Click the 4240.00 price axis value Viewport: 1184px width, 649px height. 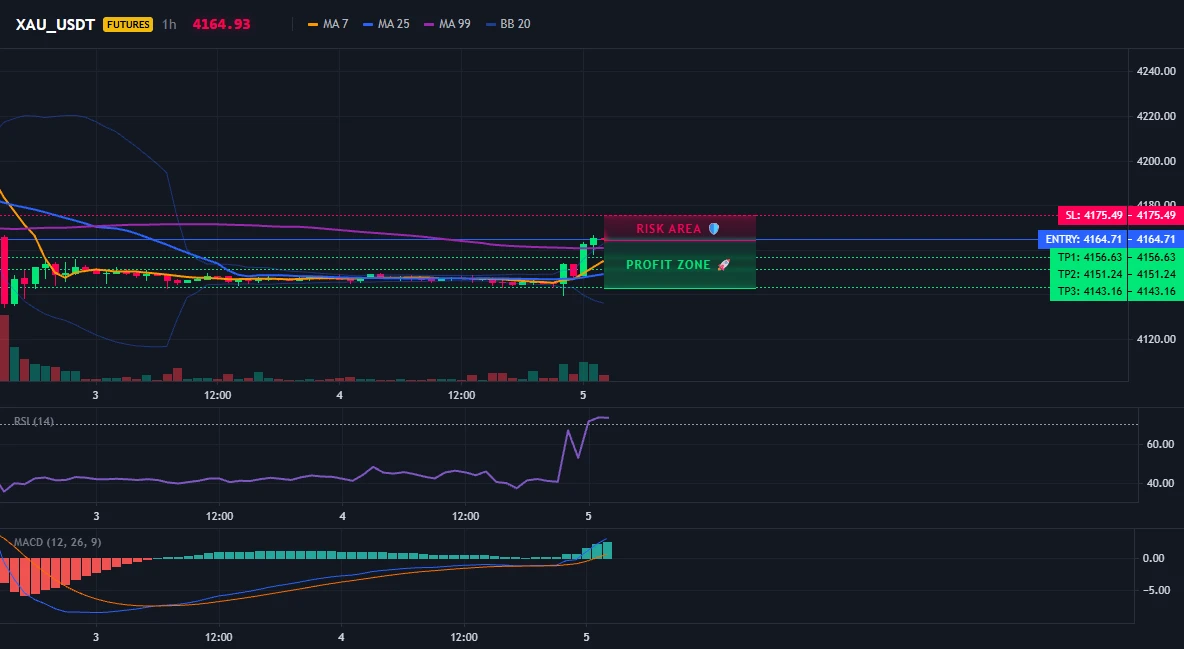pyautogui.click(x=1156, y=72)
